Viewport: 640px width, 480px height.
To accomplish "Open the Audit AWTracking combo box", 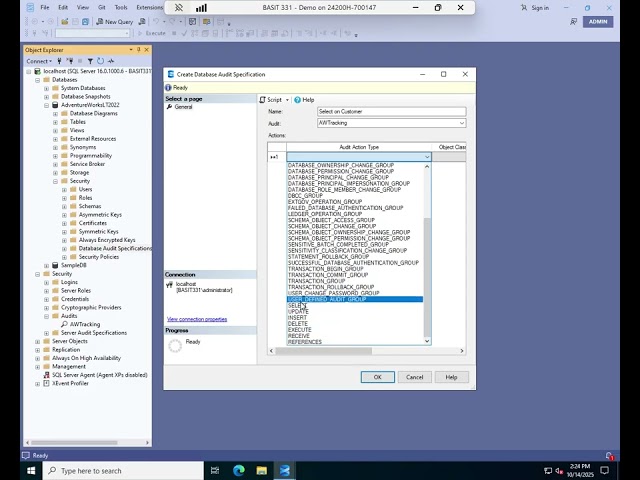I will click(391, 123).
